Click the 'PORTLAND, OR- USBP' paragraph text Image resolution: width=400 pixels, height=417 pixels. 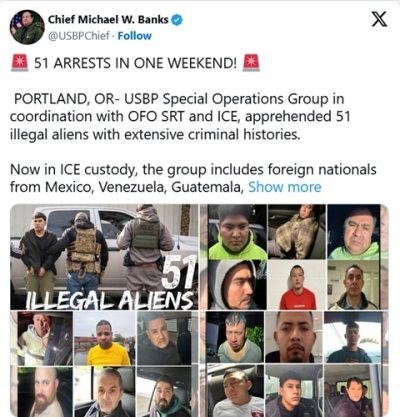coord(180,117)
